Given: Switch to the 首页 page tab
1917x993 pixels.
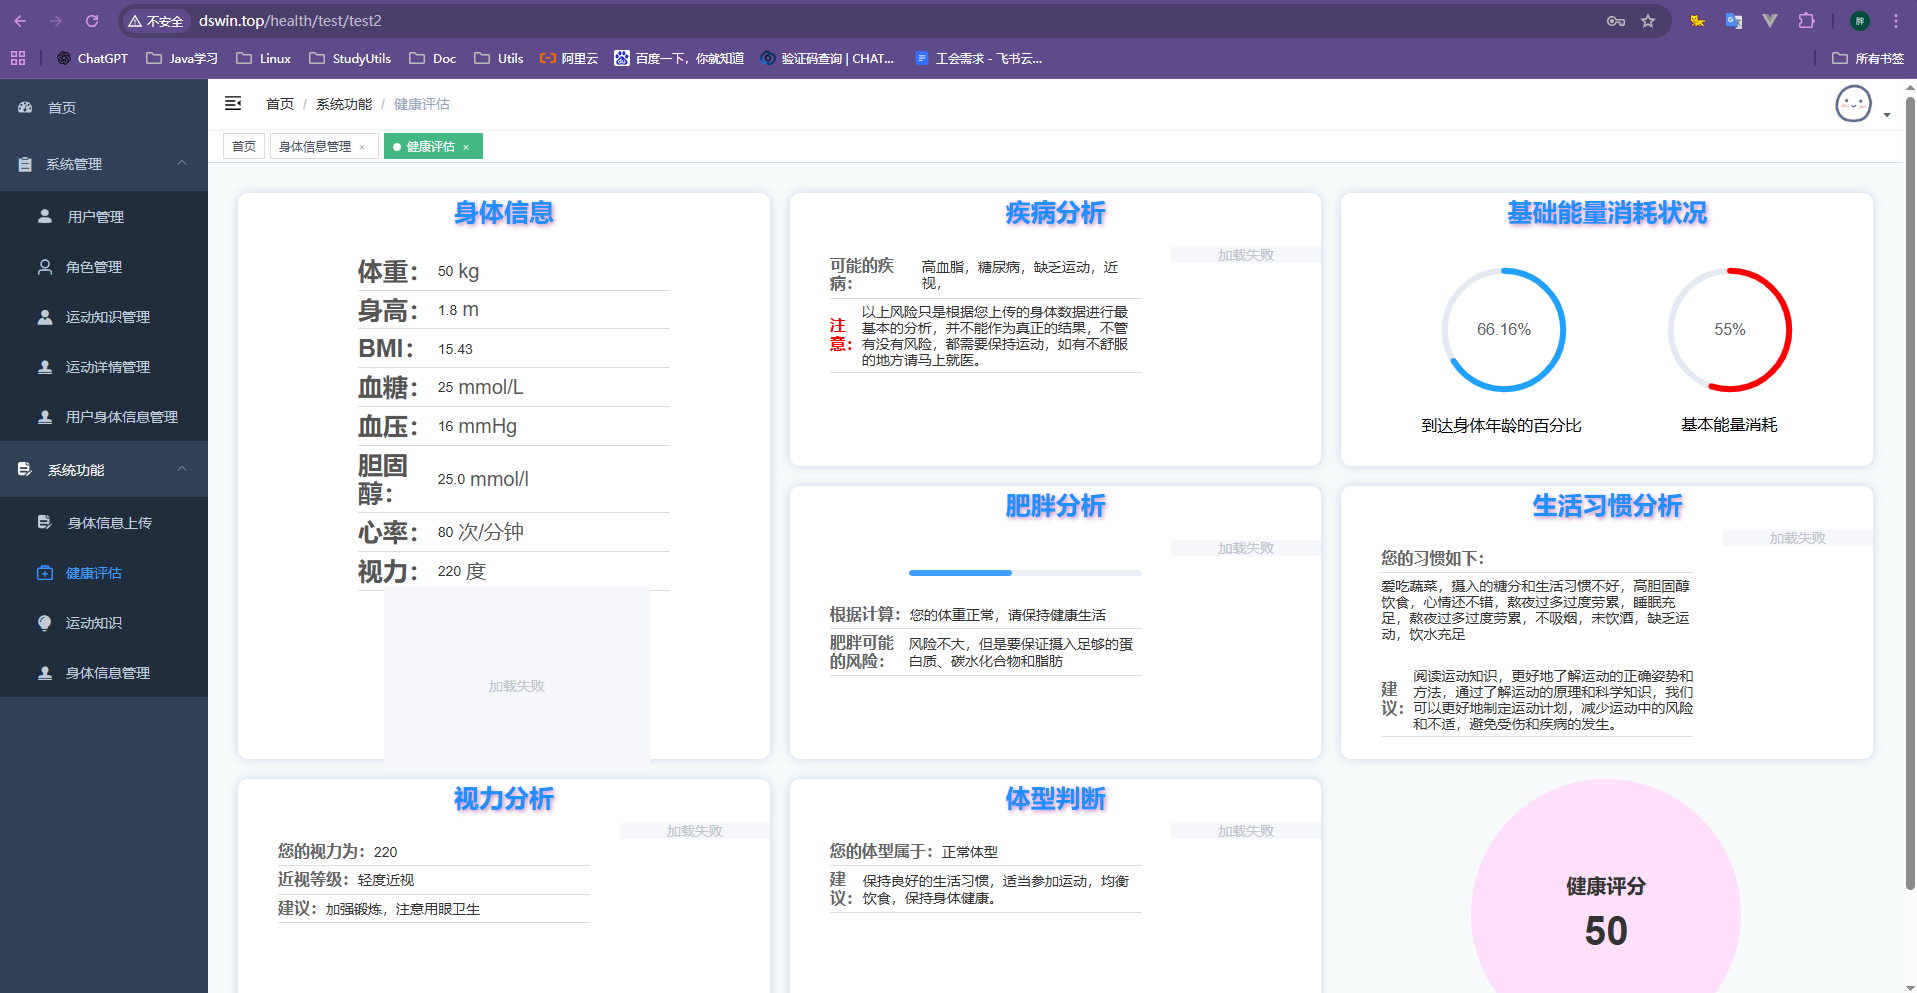Looking at the screenshot, I should (244, 146).
